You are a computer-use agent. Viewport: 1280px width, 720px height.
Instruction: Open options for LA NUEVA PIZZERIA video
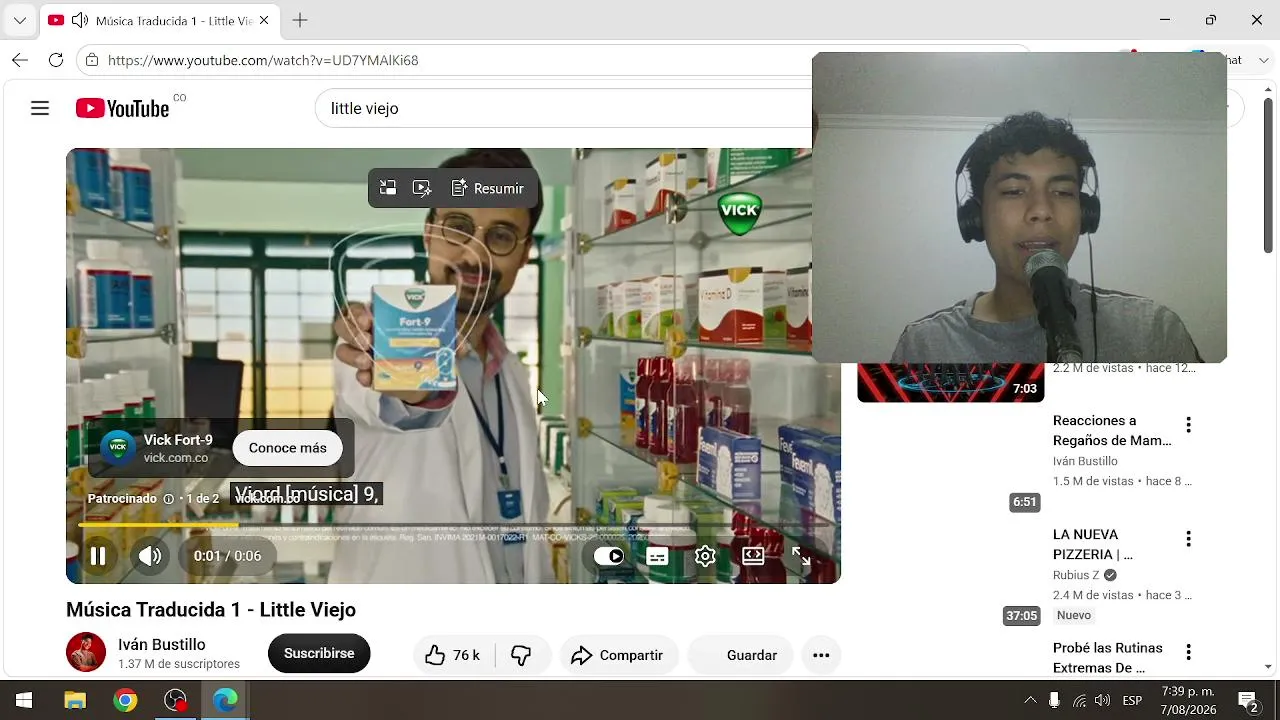coord(1188,539)
